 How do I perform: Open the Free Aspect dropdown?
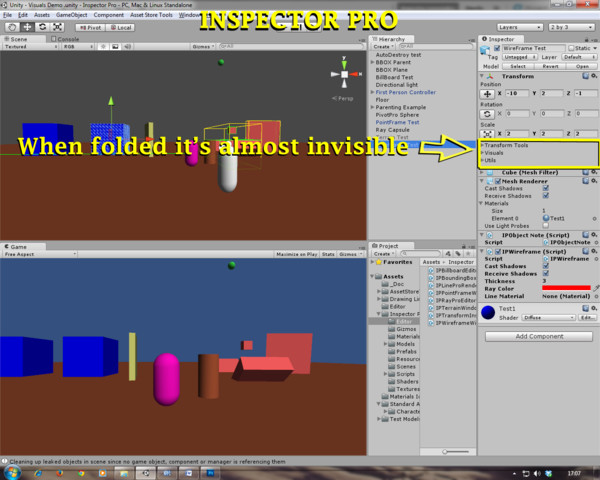pos(40,254)
